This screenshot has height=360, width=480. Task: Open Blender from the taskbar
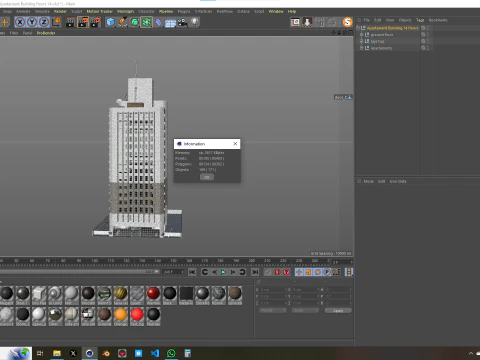[106, 353]
